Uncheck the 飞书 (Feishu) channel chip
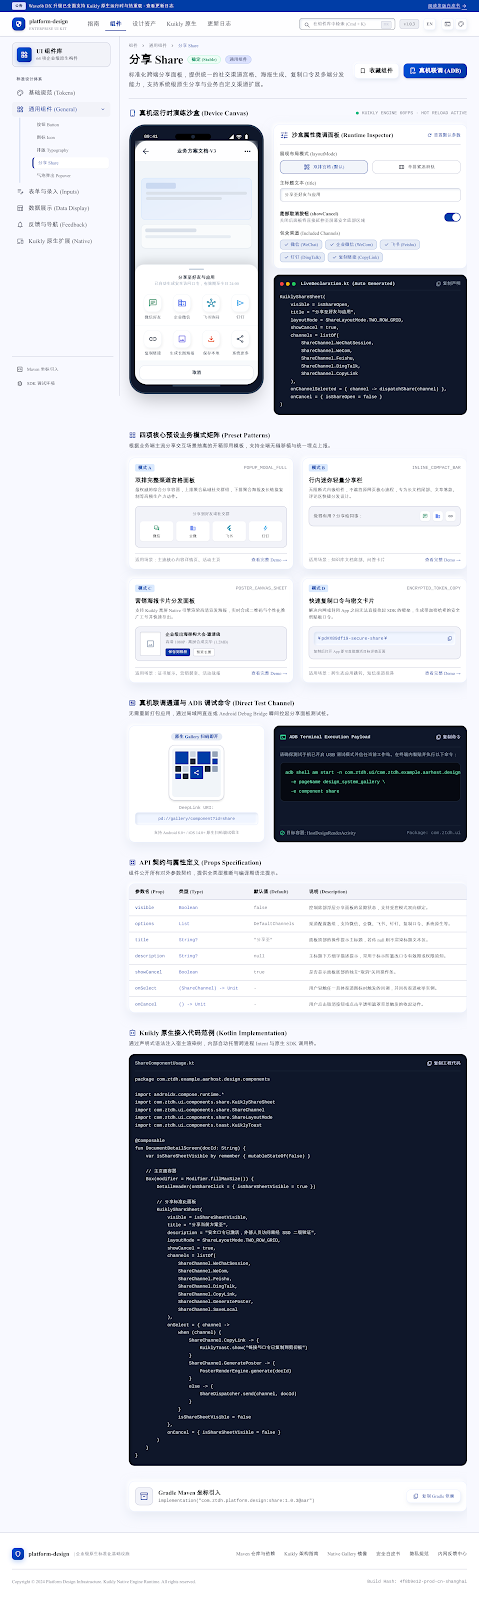Image resolution: width=479 pixels, height=1600 pixels. click(x=400, y=244)
